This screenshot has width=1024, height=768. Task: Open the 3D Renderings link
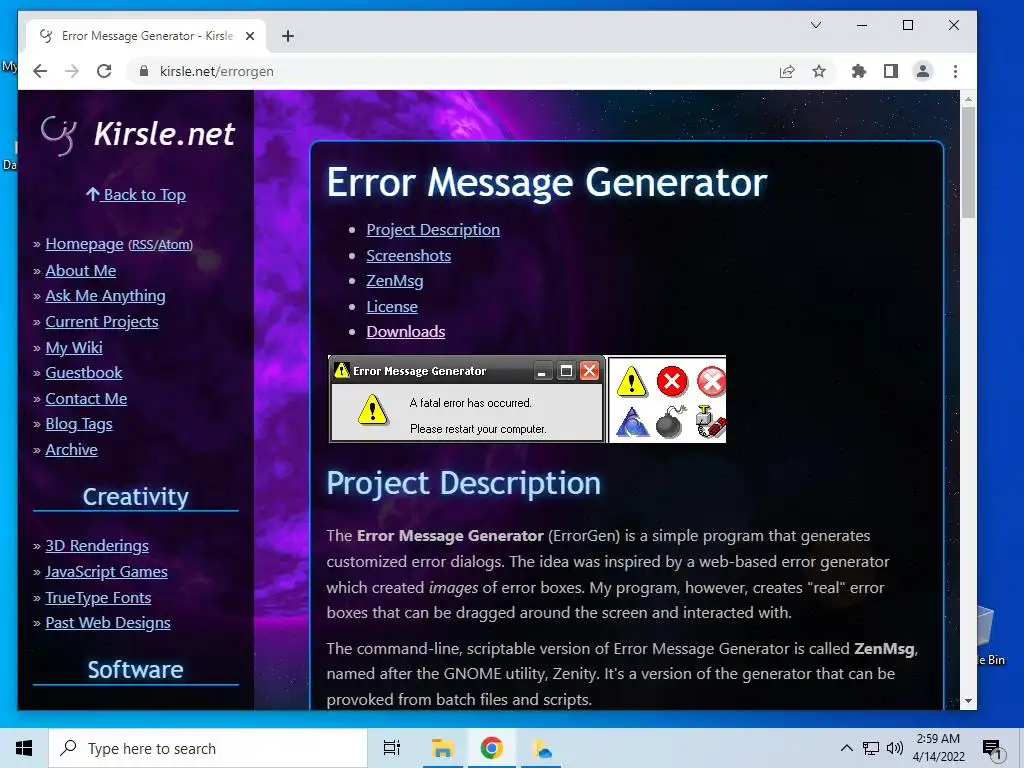[97, 546]
